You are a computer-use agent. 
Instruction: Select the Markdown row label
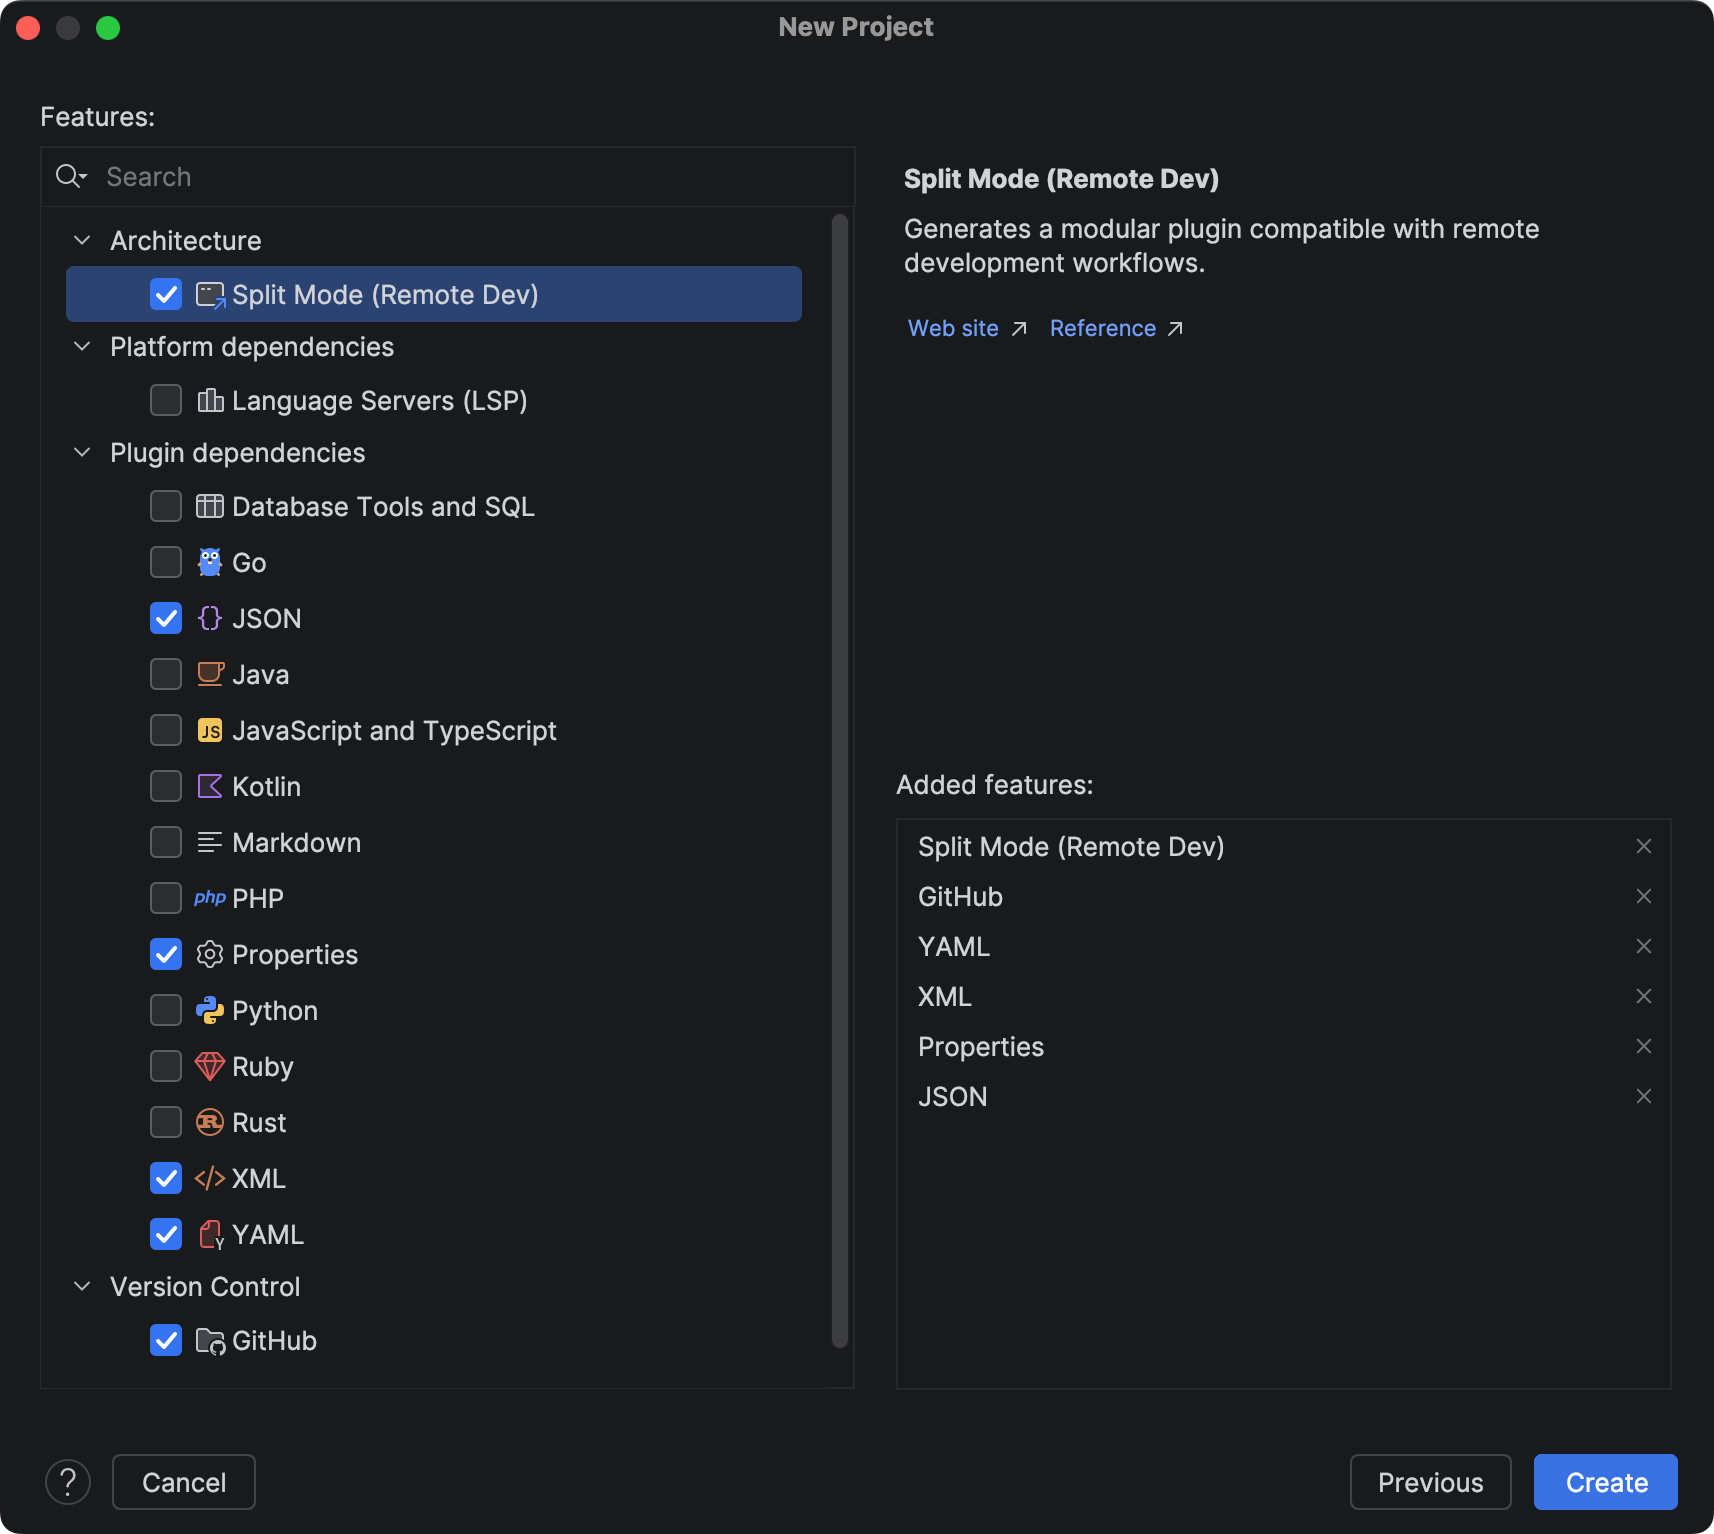pos(296,843)
